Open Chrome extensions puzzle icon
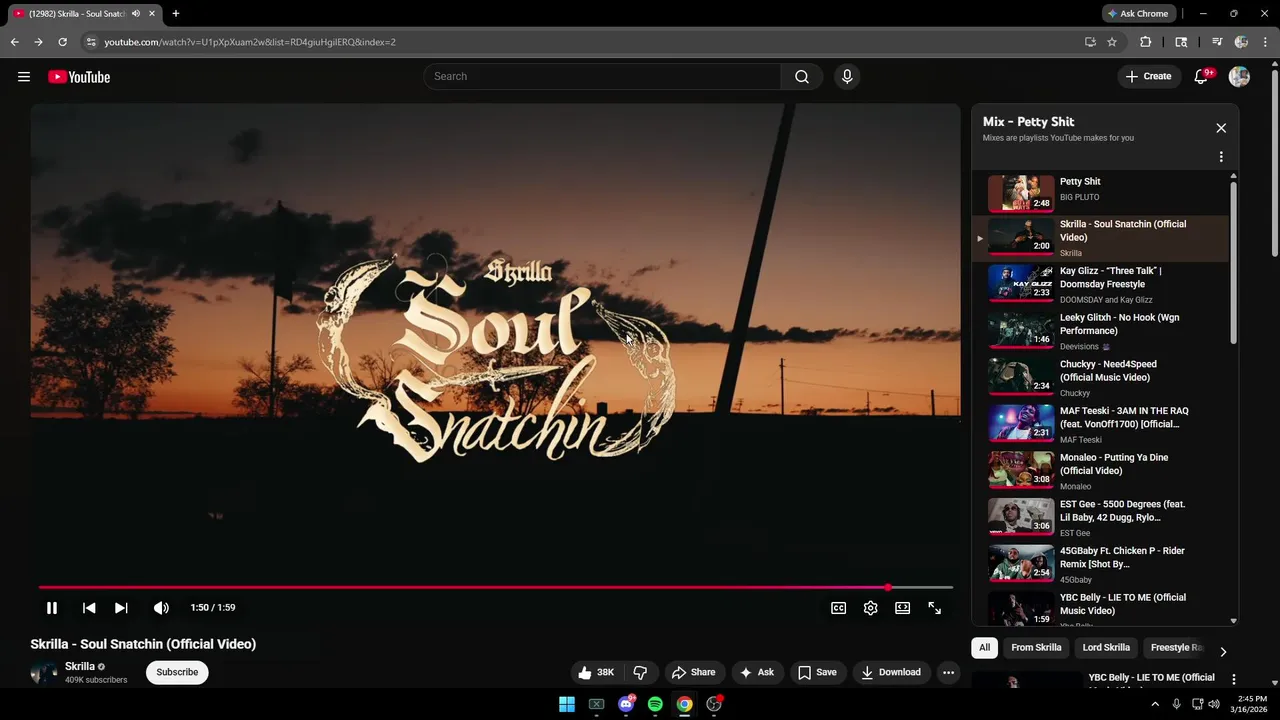This screenshot has height=720, width=1280. click(x=1146, y=42)
